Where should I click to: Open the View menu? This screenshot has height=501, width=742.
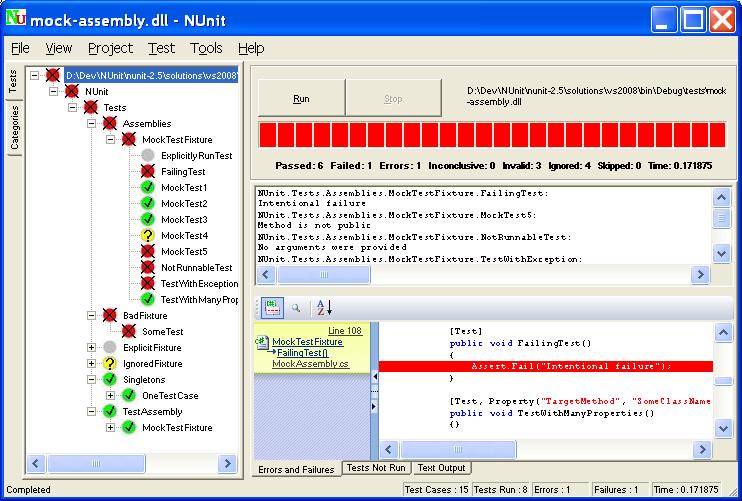point(59,48)
